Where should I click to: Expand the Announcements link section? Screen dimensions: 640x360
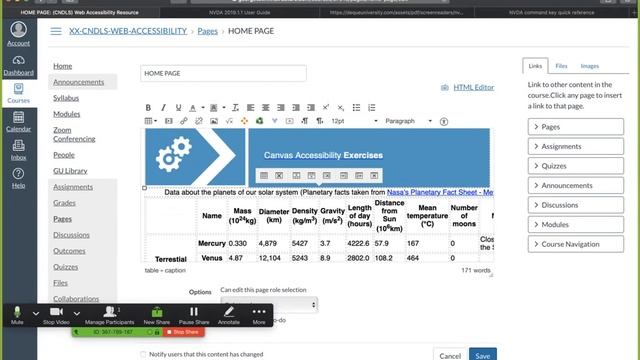tap(576, 186)
